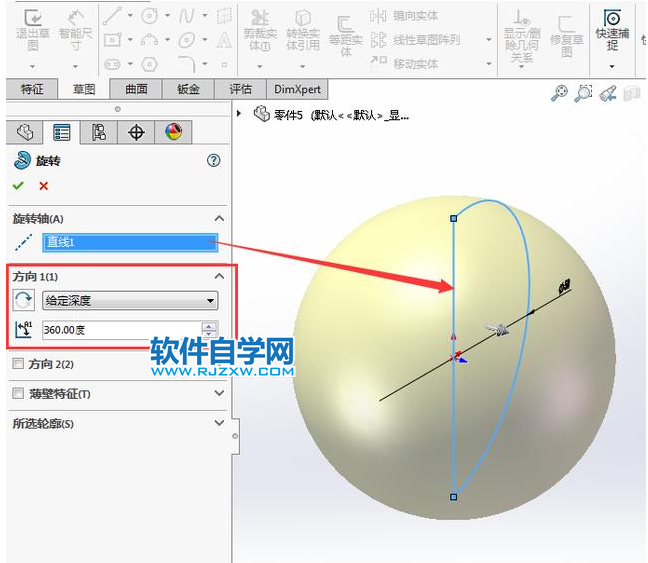
Task: Click Convert Entities (转换实体引用) tool
Action: click(x=303, y=31)
